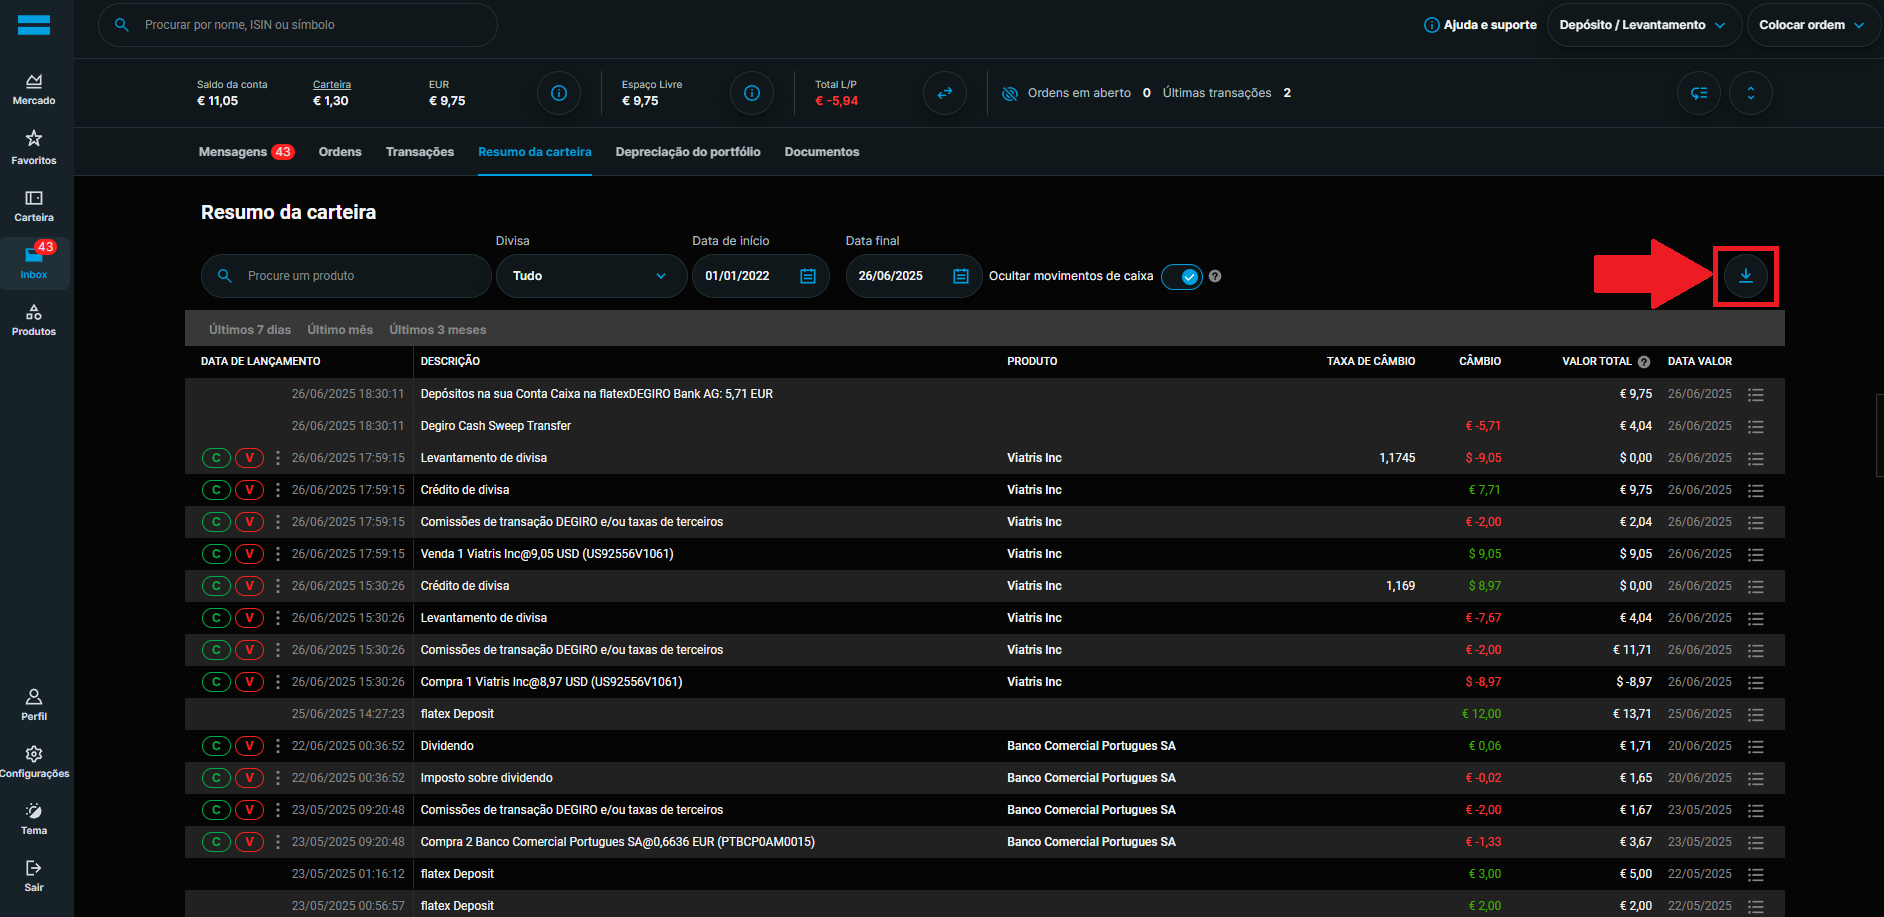Click help icon next to VALOR TOTAL
Image resolution: width=1884 pixels, height=917 pixels.
point(1644,362)
